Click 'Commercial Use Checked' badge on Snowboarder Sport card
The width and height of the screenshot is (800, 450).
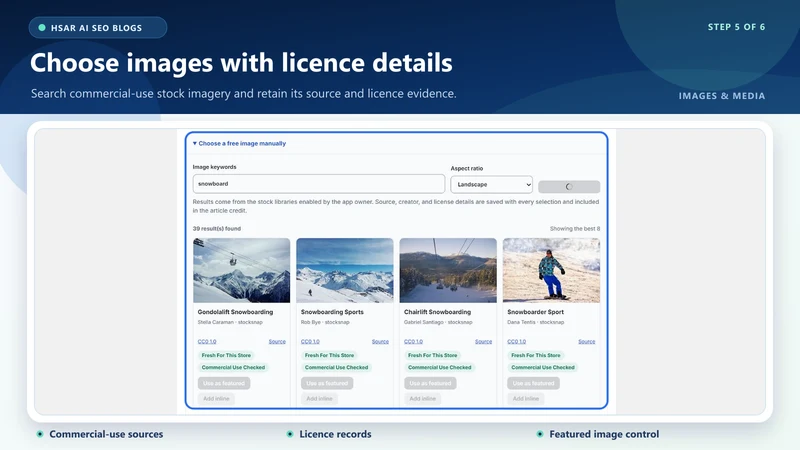point(543,367)
